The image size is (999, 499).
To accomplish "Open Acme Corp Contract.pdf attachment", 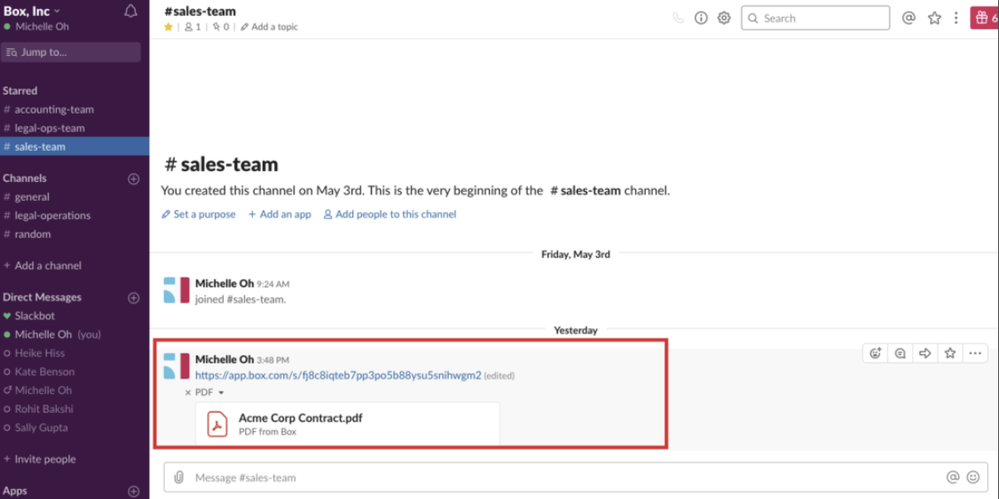I will tap(300, 418).
